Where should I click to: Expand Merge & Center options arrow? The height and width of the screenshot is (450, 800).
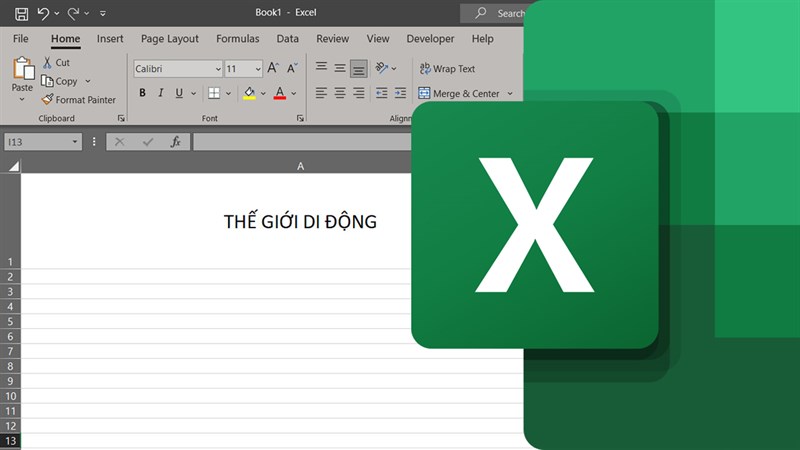point(510,93)
